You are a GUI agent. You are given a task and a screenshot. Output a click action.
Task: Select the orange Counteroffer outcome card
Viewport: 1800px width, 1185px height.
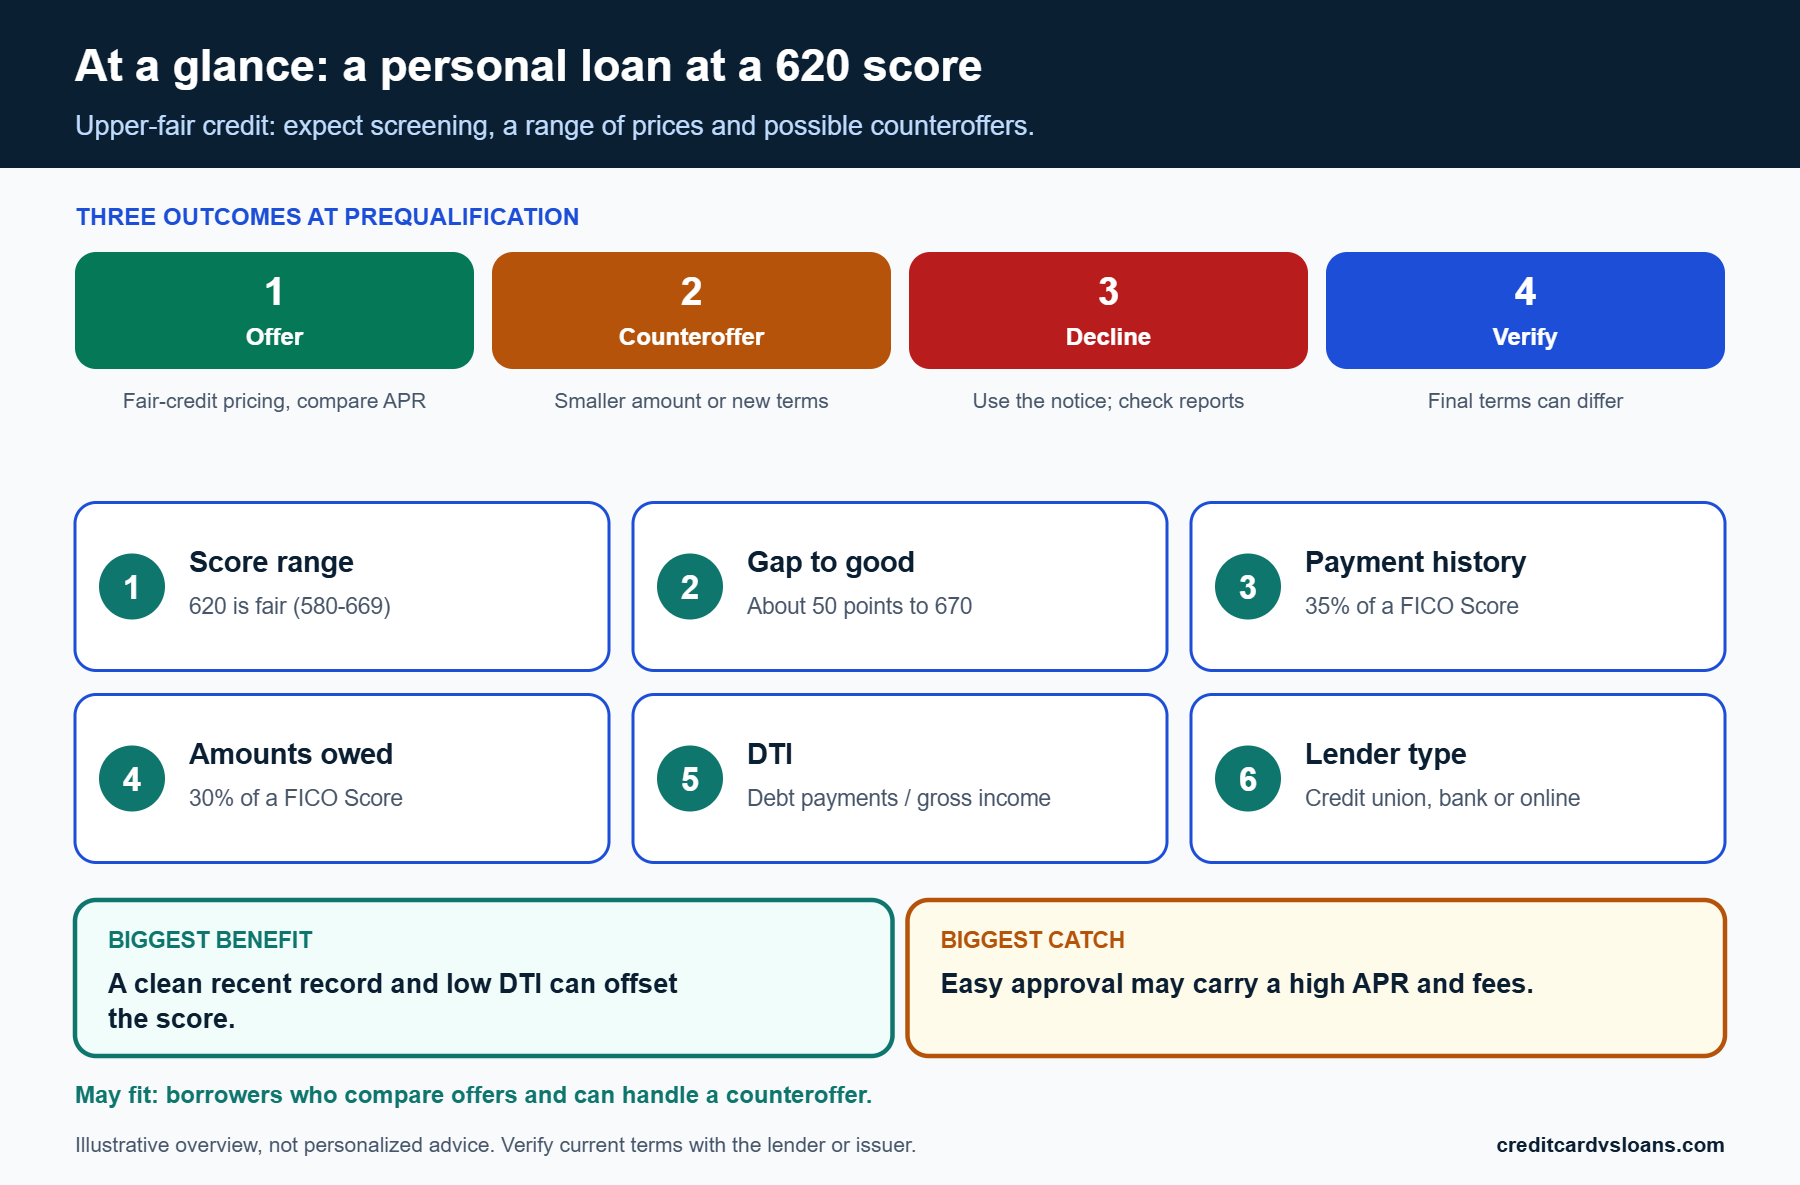tap(691, 310)
